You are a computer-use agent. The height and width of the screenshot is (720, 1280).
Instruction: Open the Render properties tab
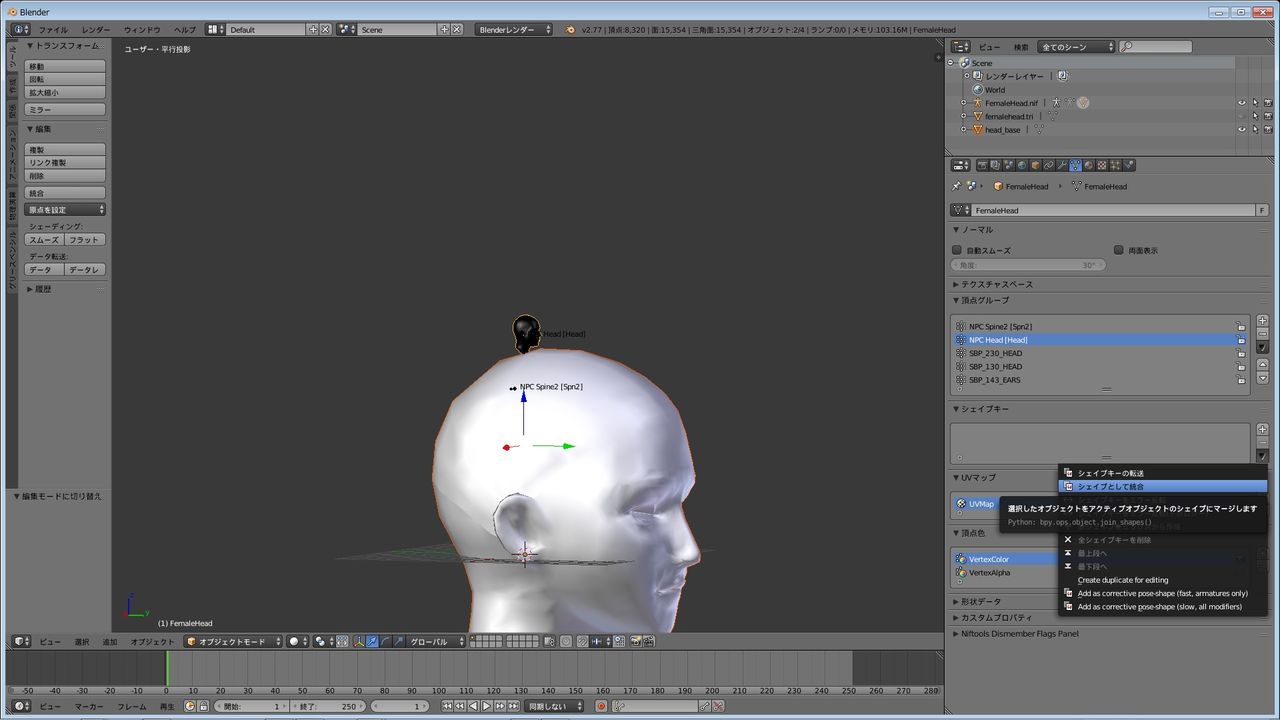coord(982,165)
